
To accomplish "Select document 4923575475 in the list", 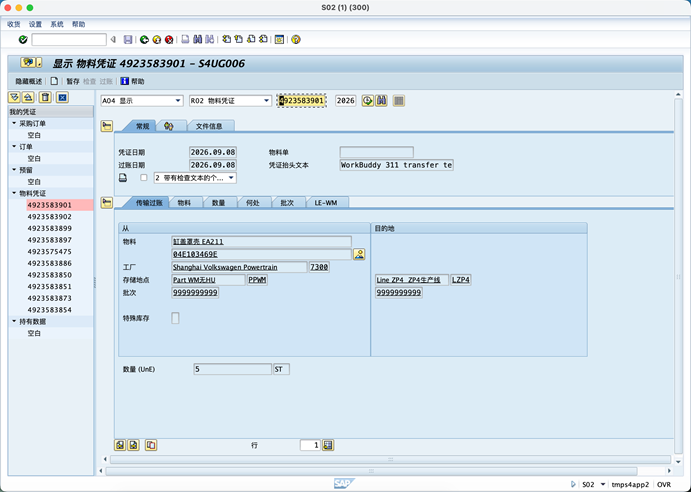I will coord(50,251).
